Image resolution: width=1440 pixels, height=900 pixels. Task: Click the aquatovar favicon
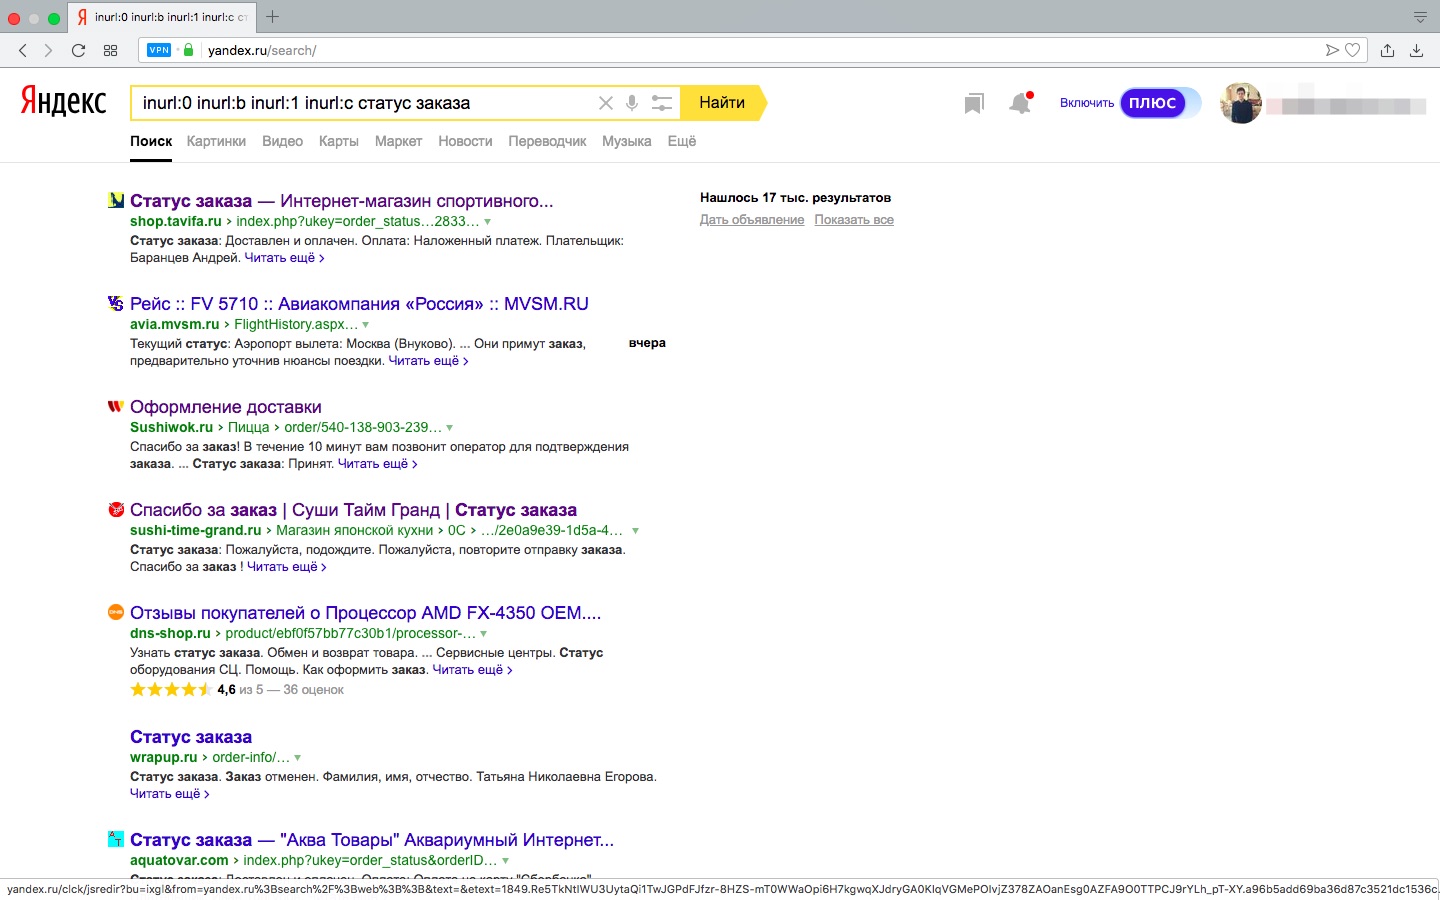[x=116, y=839]
